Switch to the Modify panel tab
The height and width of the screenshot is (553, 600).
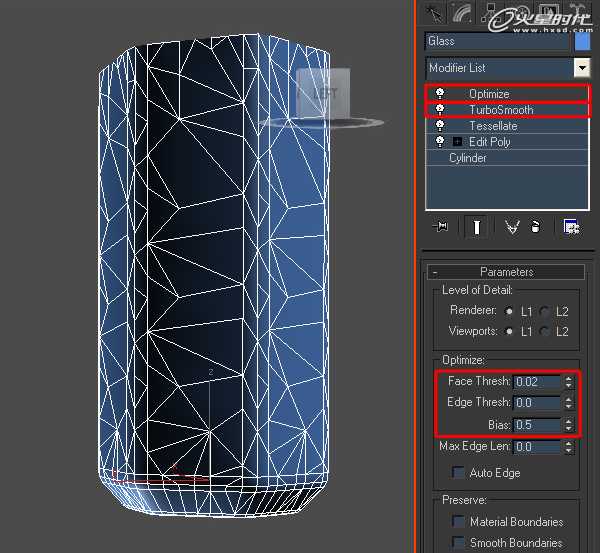pyautogui.click(x=462, y=14)
